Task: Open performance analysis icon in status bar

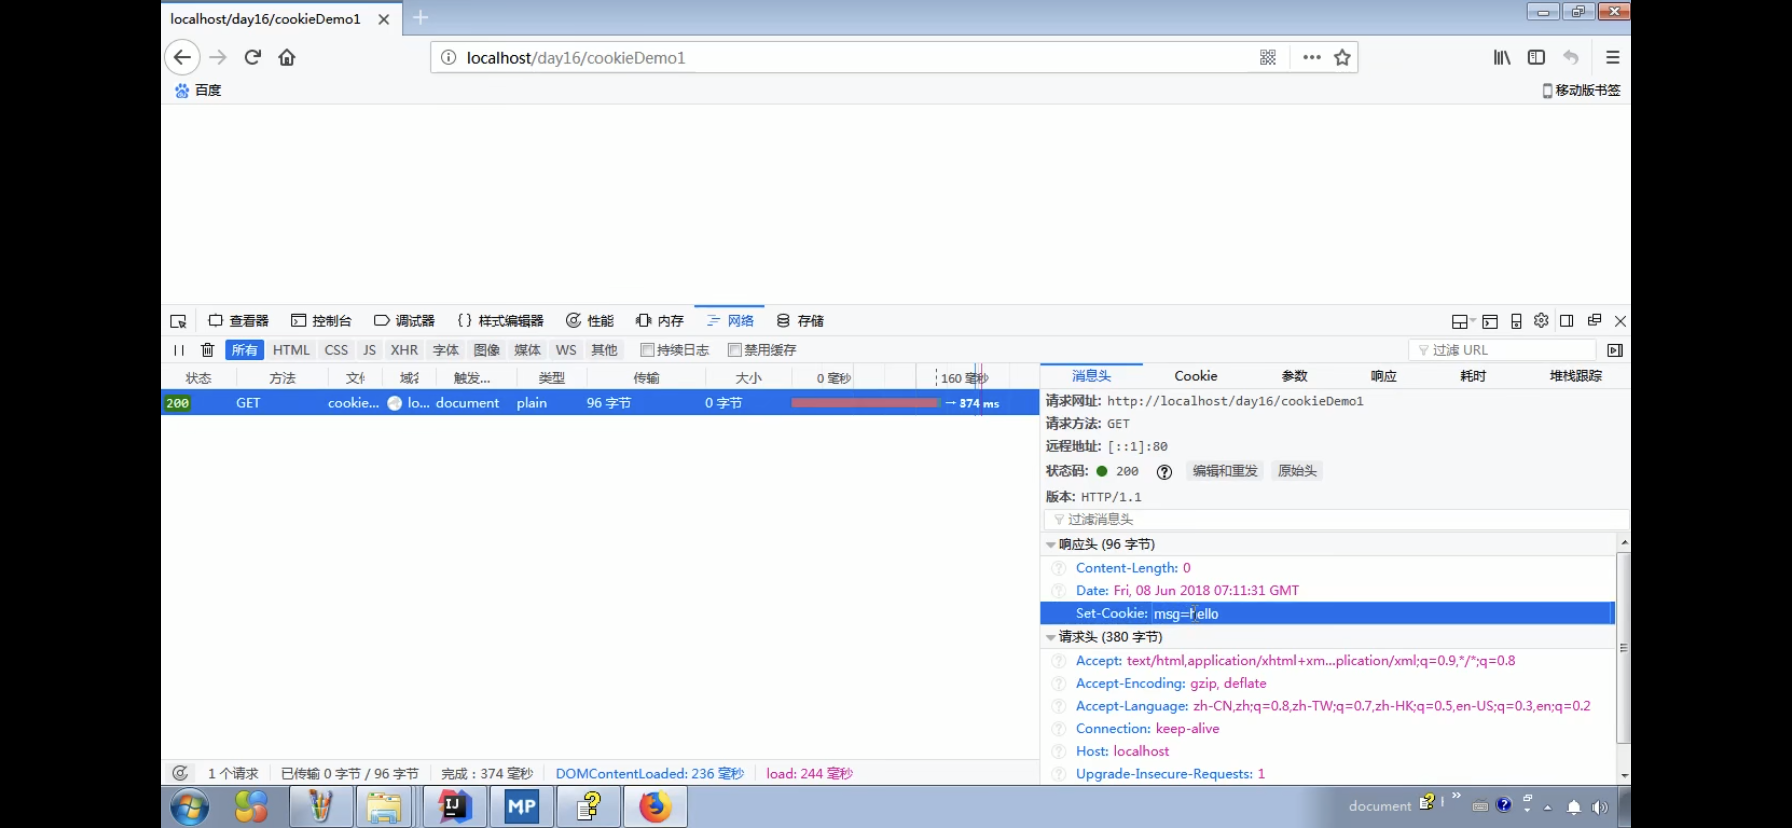Action: coord(180,773)
